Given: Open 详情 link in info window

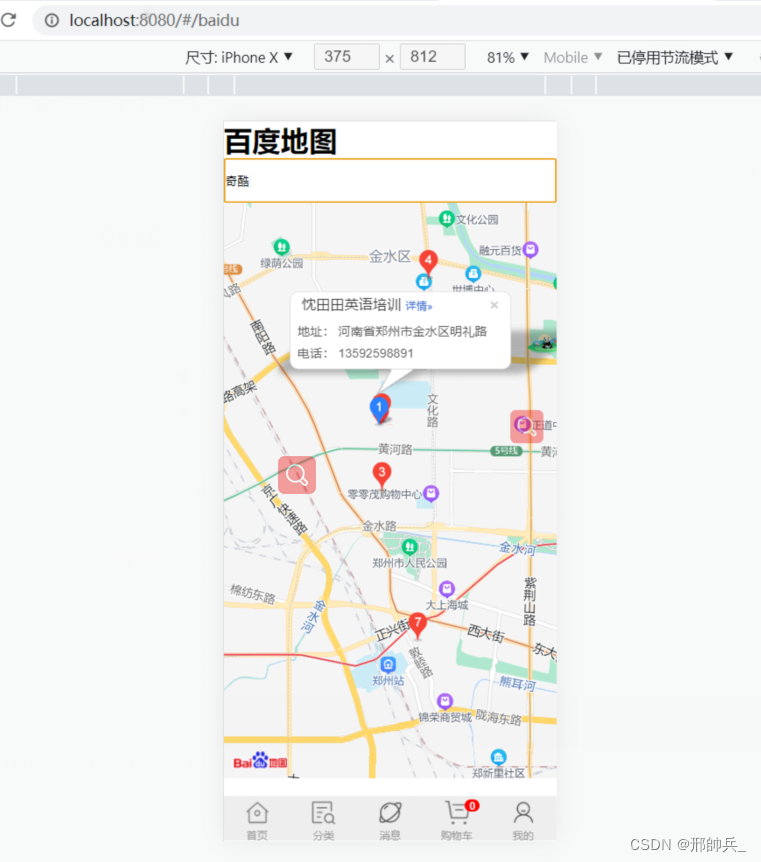Looking at the screenshot, I should [x=418, y=306].
